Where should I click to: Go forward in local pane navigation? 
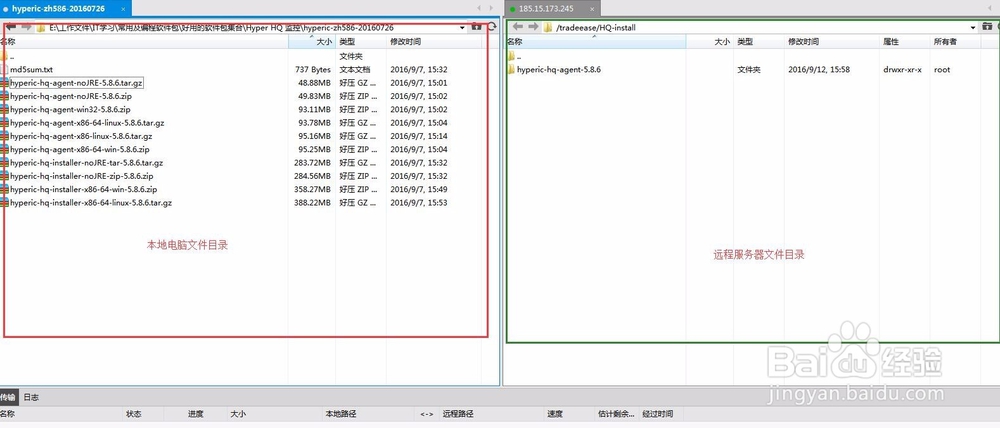coord(25,27)
